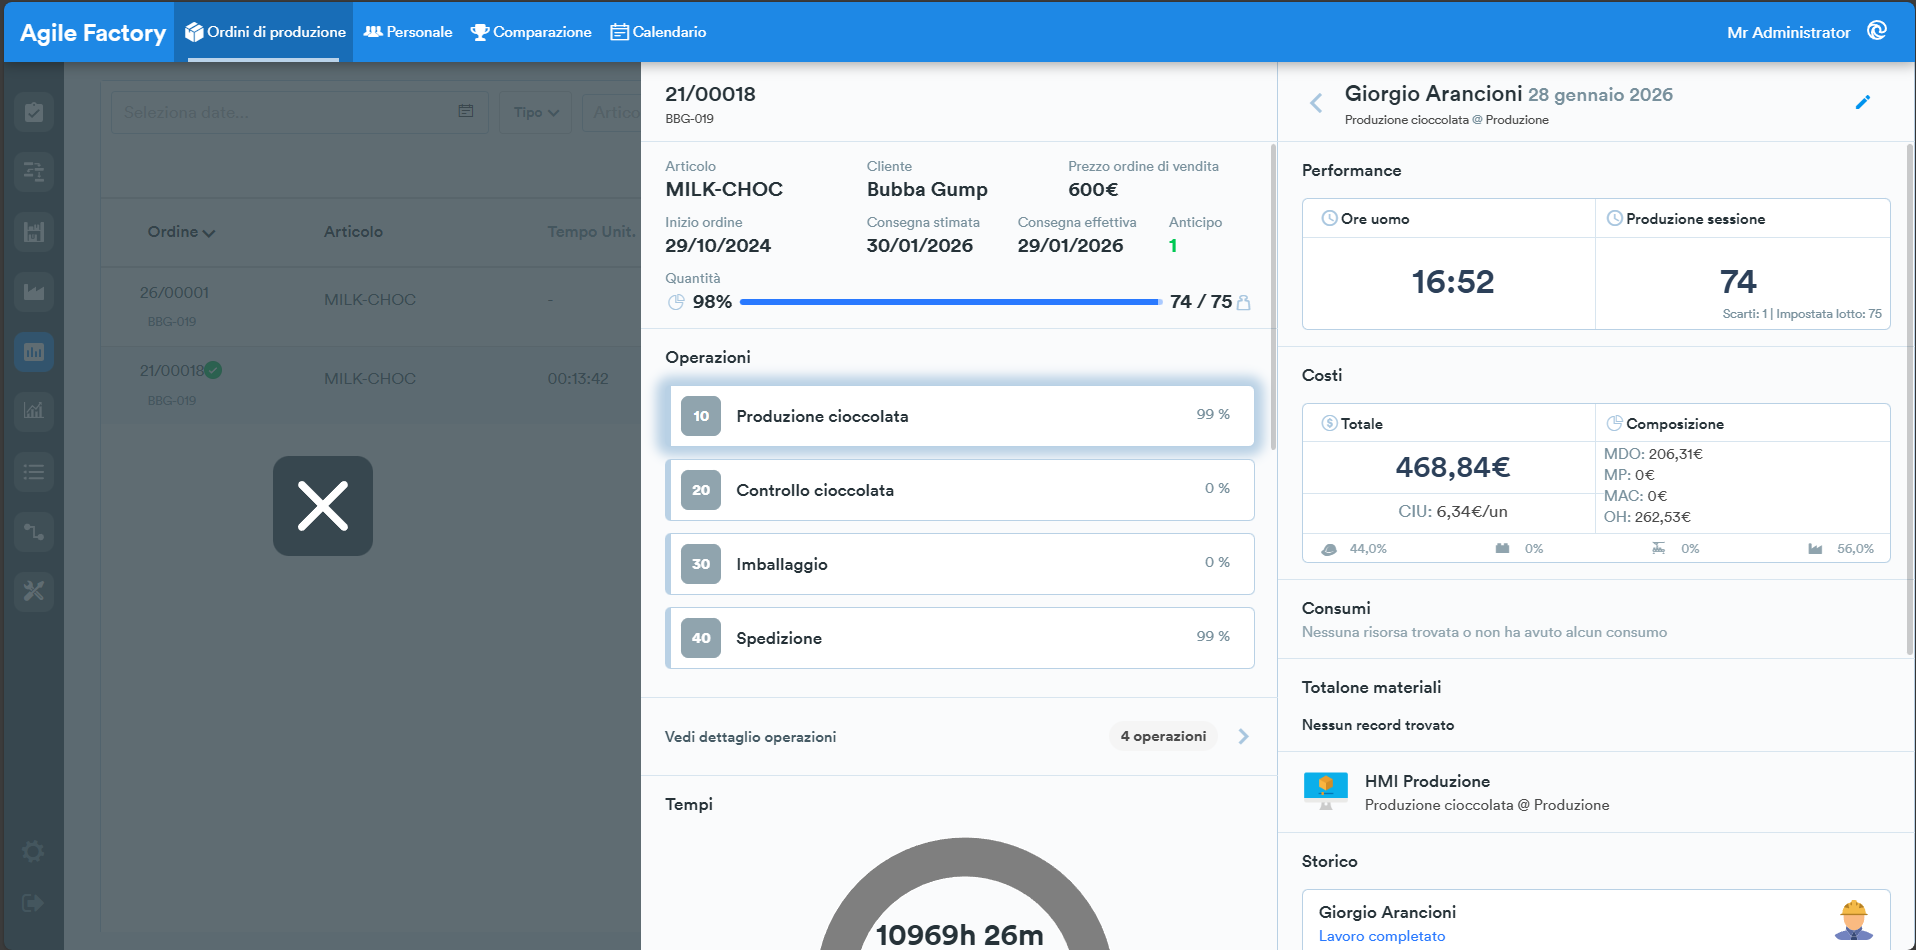This screenshot has height=950, width=1916.
Task: Click the clock icon beside Ore uomo
Action: point(1329,218)
